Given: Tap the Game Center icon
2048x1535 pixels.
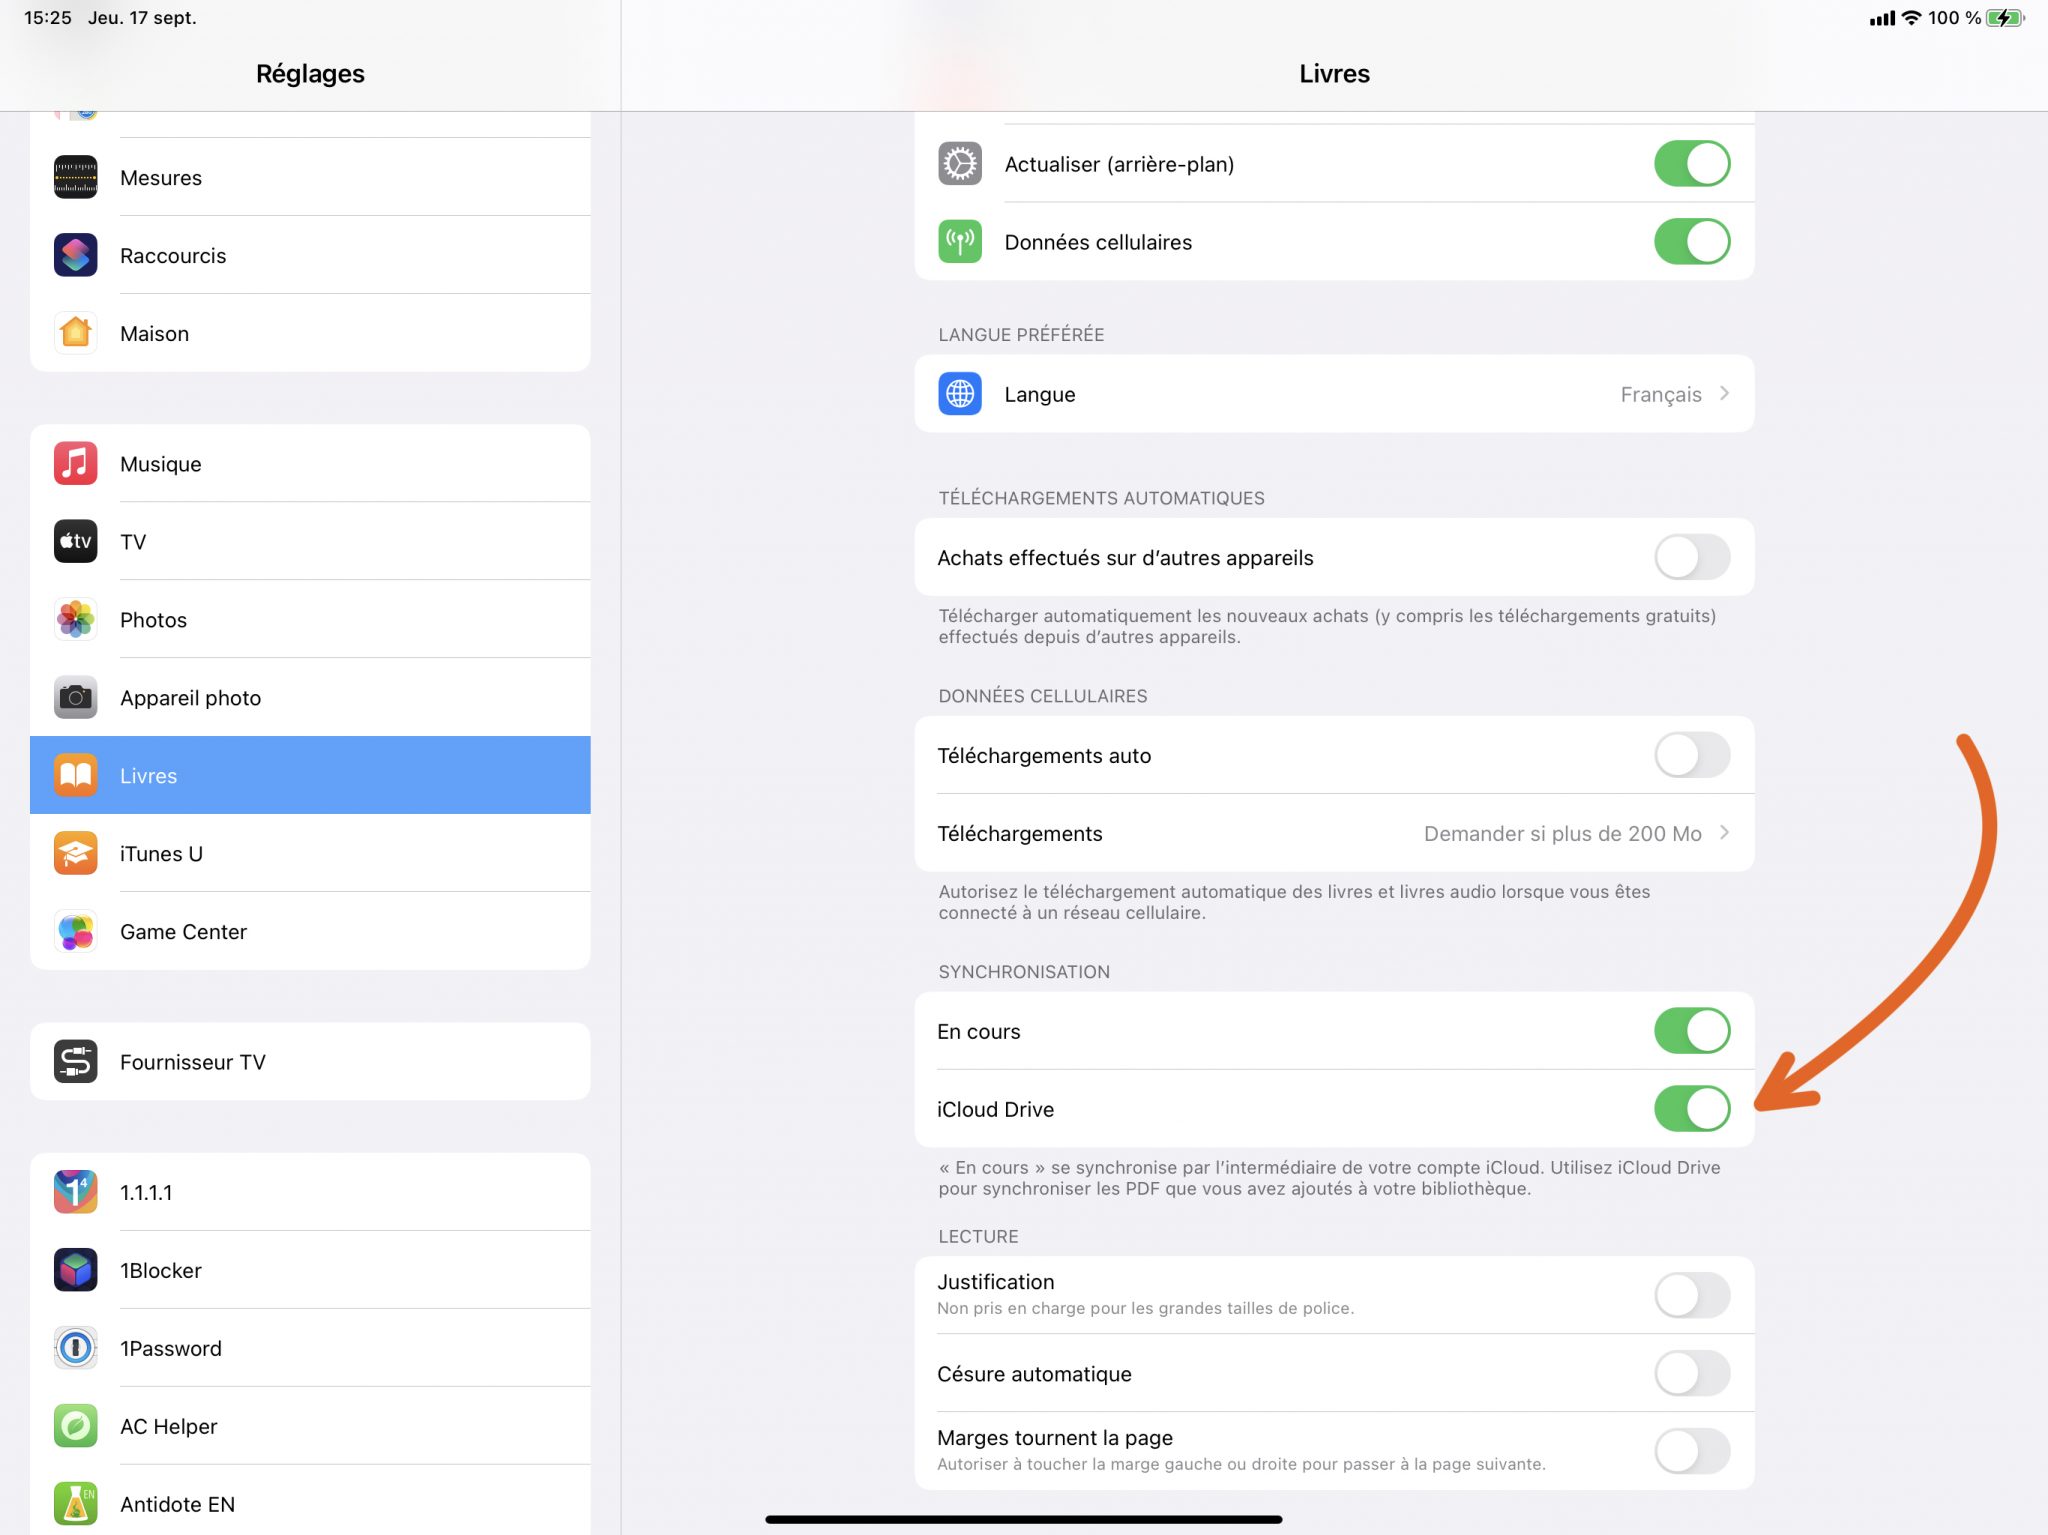Looking at the screenshot, I should tap(75, 931).
